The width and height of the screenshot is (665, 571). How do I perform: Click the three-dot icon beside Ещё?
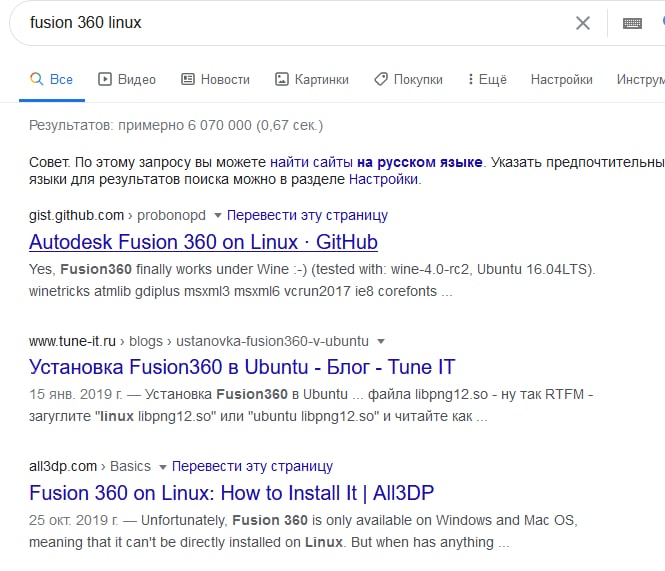point(470,79)
